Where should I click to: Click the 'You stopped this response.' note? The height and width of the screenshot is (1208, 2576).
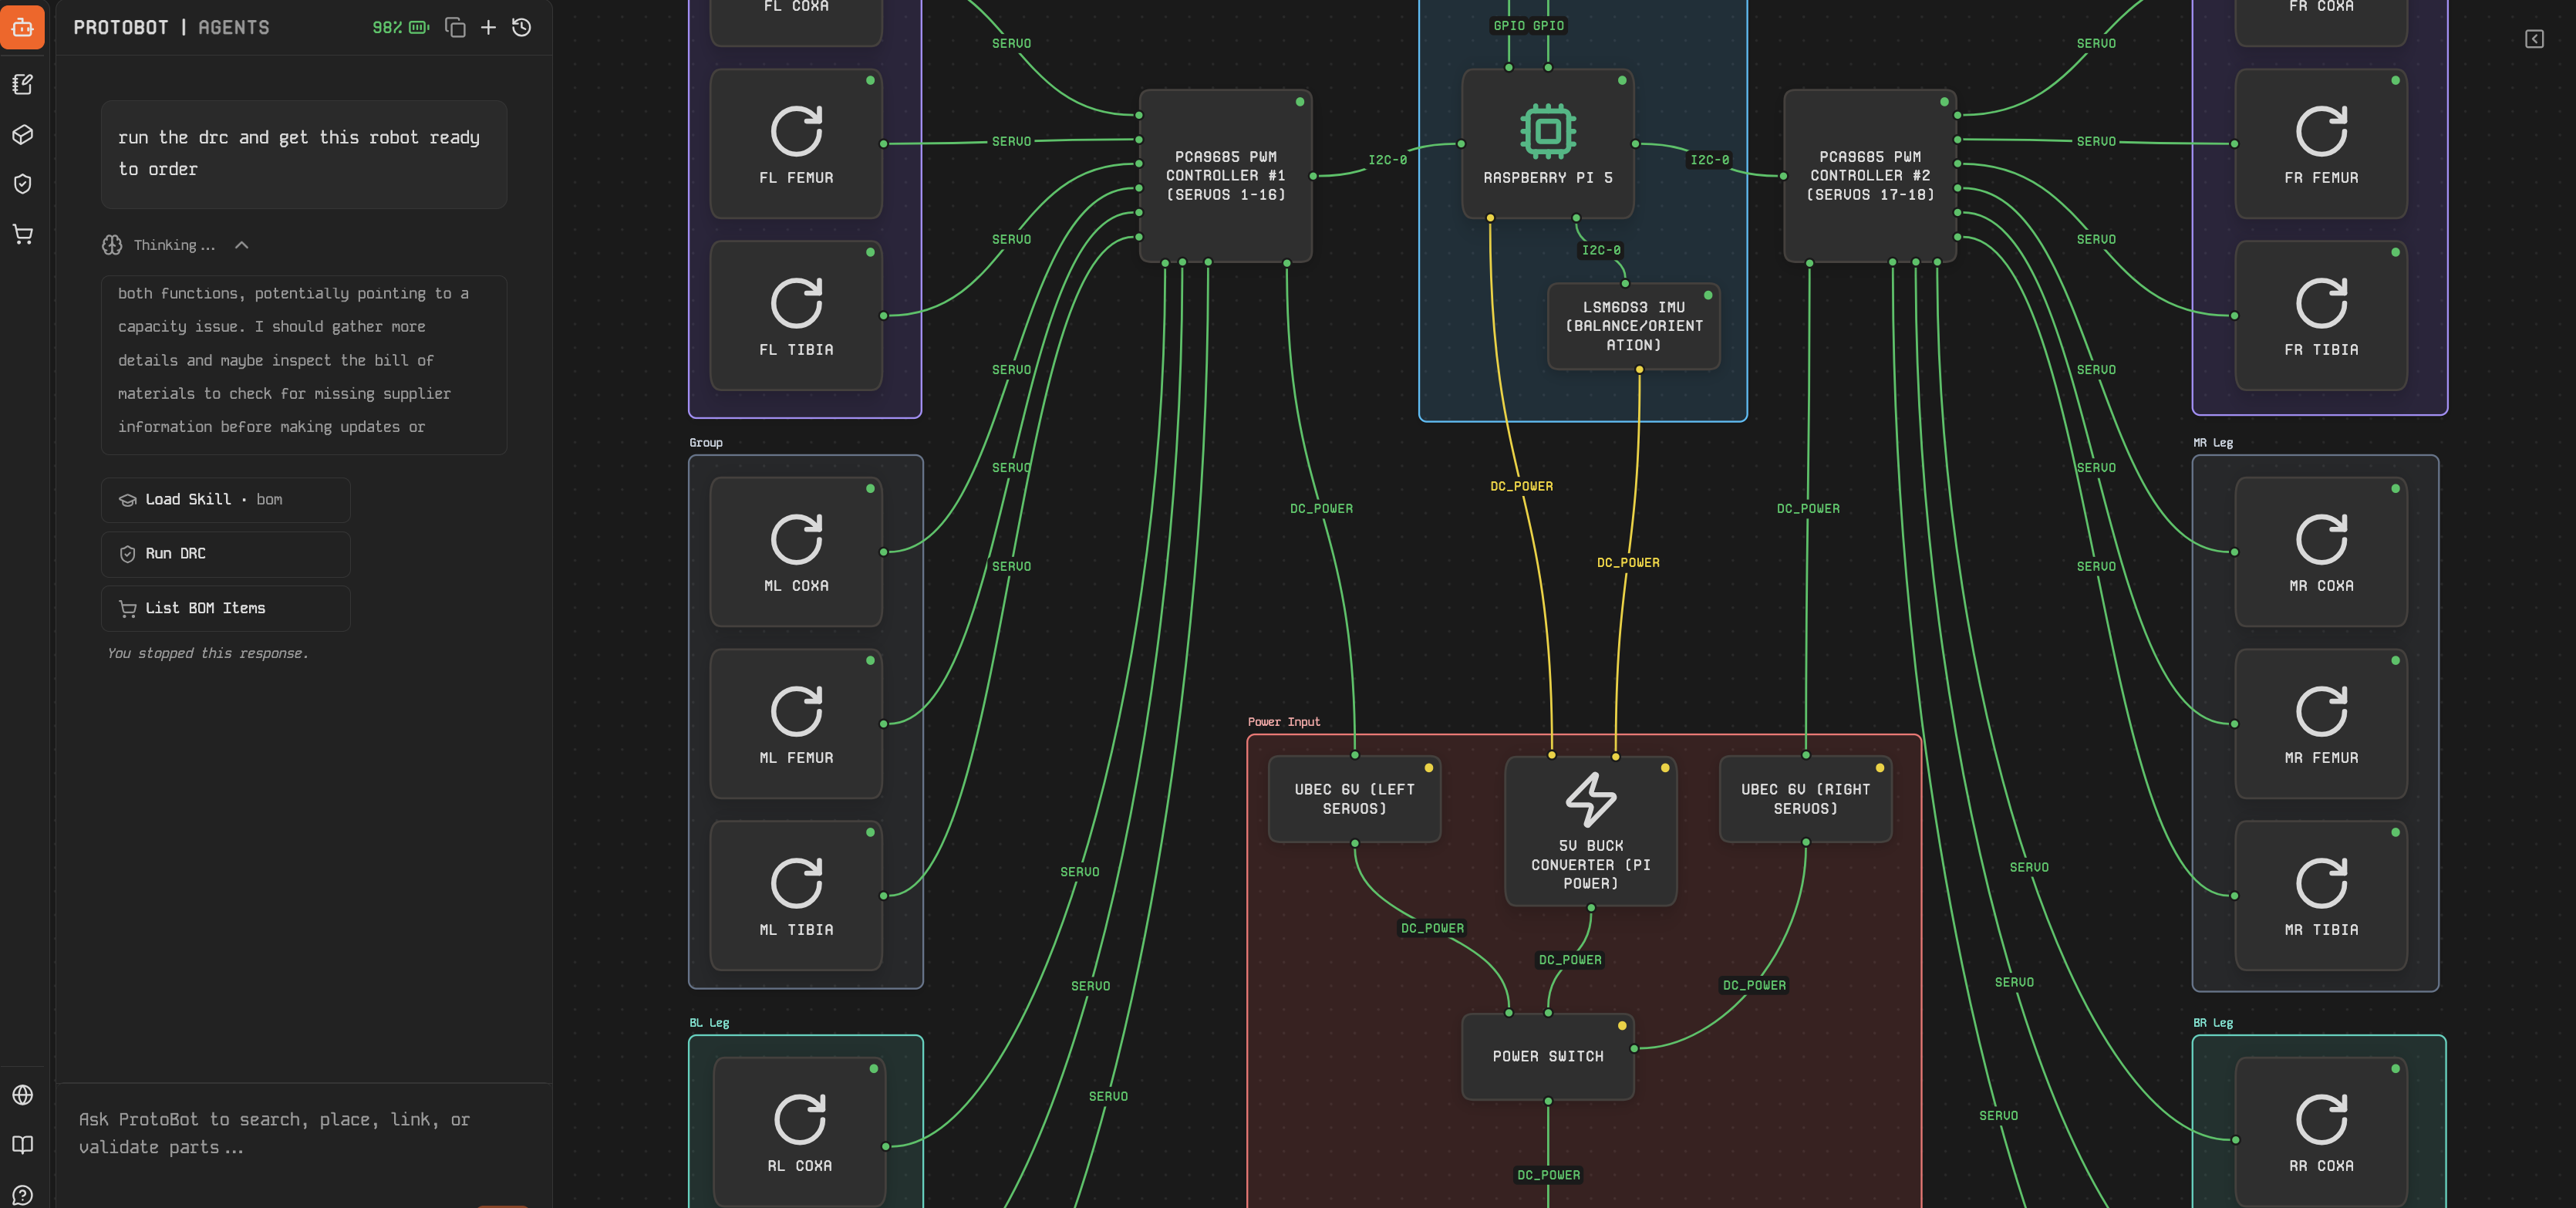pos(208,653)
